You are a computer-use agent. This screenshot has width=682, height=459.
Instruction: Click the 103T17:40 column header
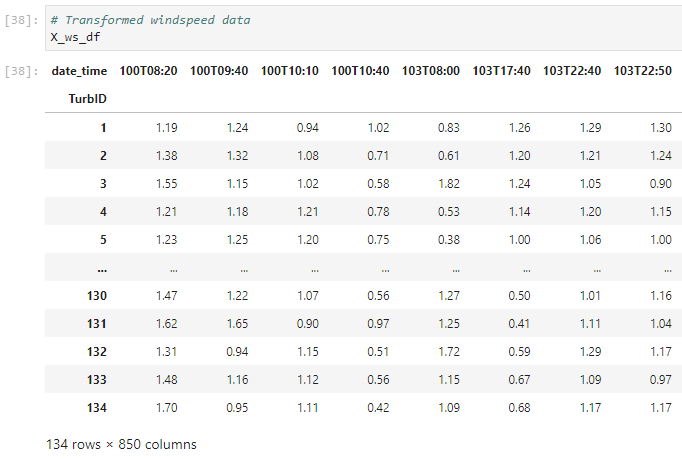[x=502, y=71]
